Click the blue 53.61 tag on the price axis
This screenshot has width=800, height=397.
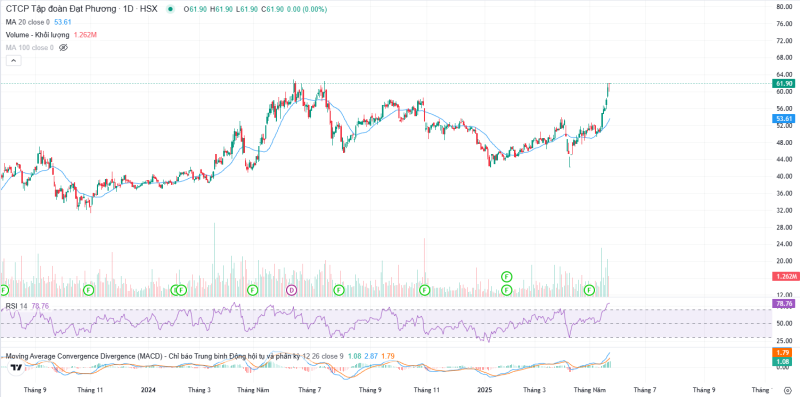(784, 118)
